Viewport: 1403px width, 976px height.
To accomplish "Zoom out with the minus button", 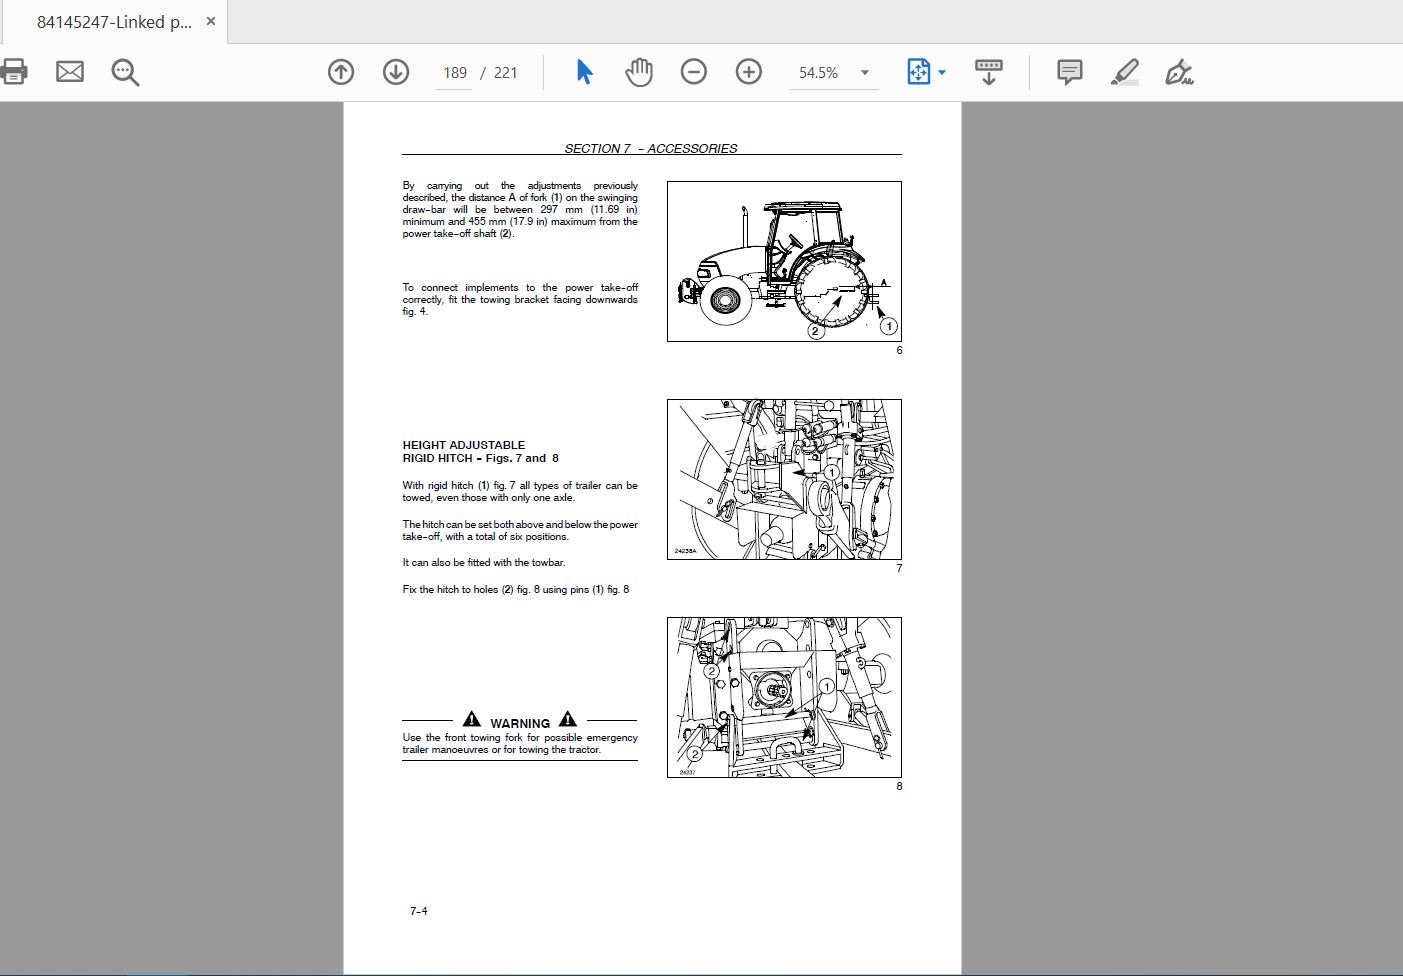I will pyautogui.click(x=694, y=72).
